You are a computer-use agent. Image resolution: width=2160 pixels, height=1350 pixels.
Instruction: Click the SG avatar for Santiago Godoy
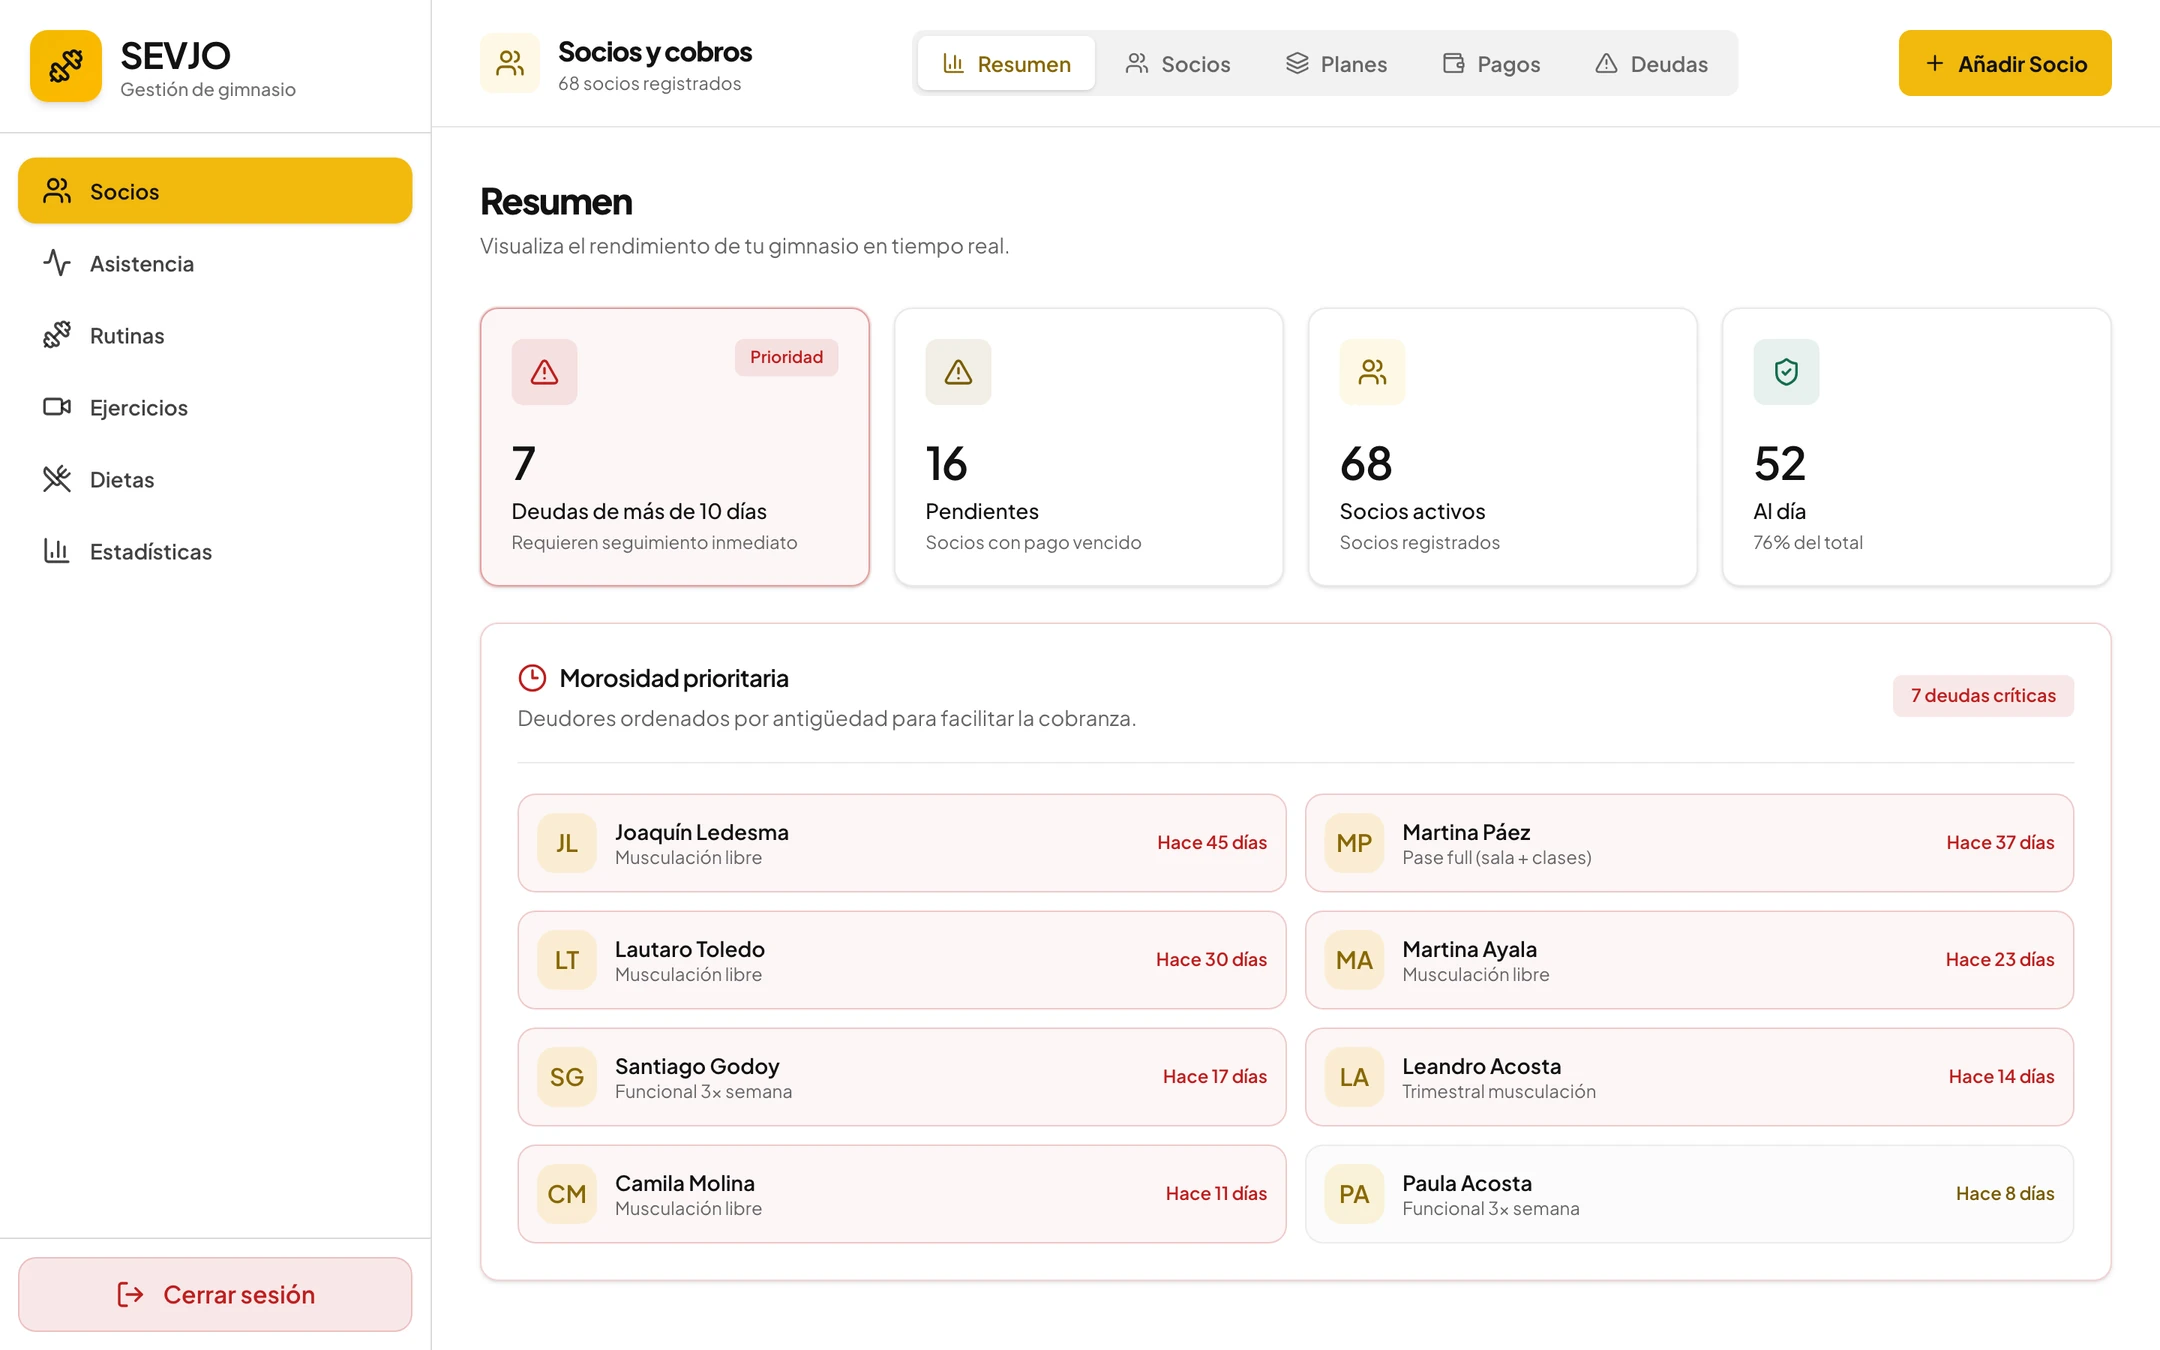(567, 1077)
